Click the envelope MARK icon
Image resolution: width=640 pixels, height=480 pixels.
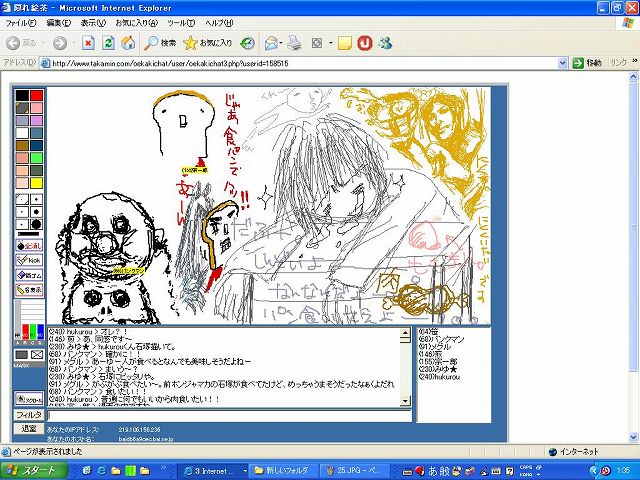[37, 355]
